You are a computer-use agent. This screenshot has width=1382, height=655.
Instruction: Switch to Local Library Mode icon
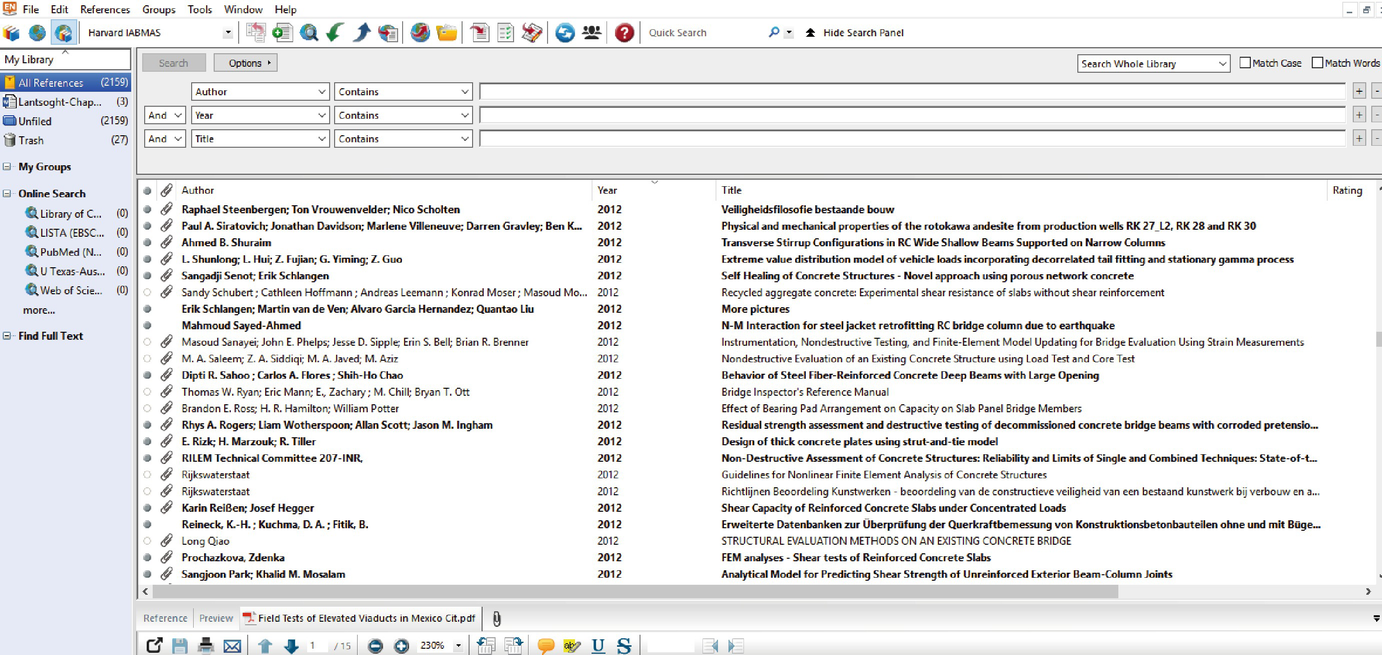(x=12, y=33)
